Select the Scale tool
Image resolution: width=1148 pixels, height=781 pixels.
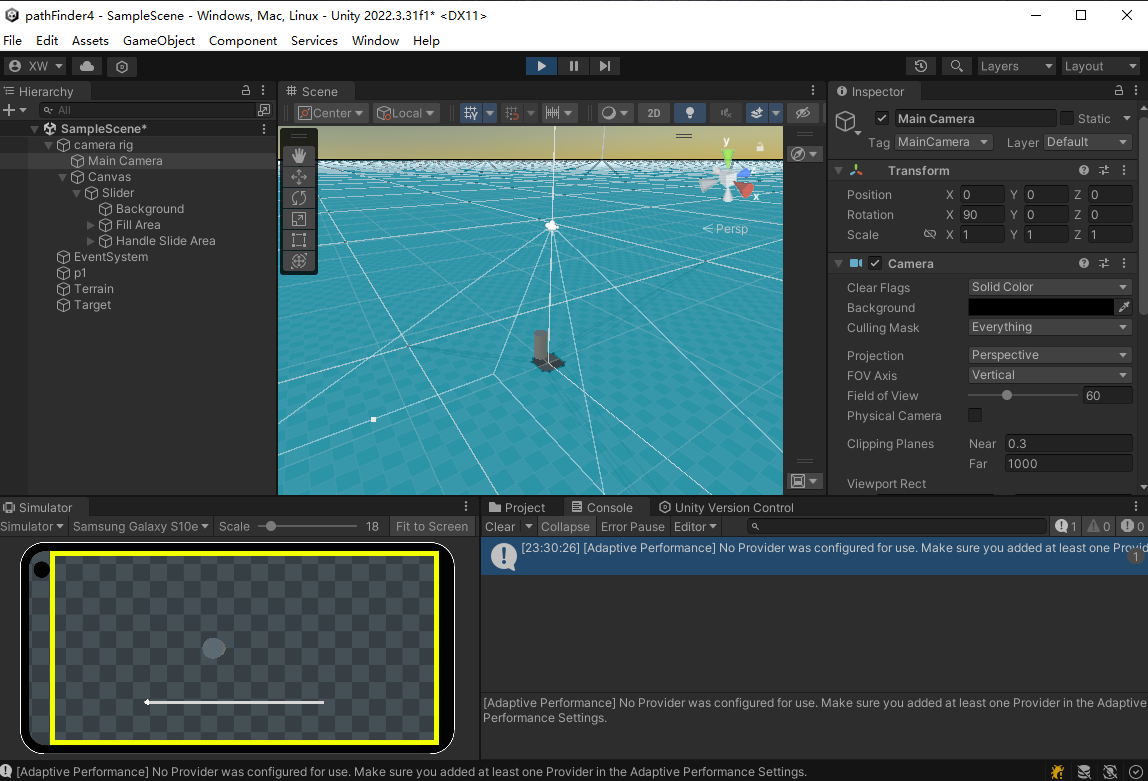click(298, 219)
